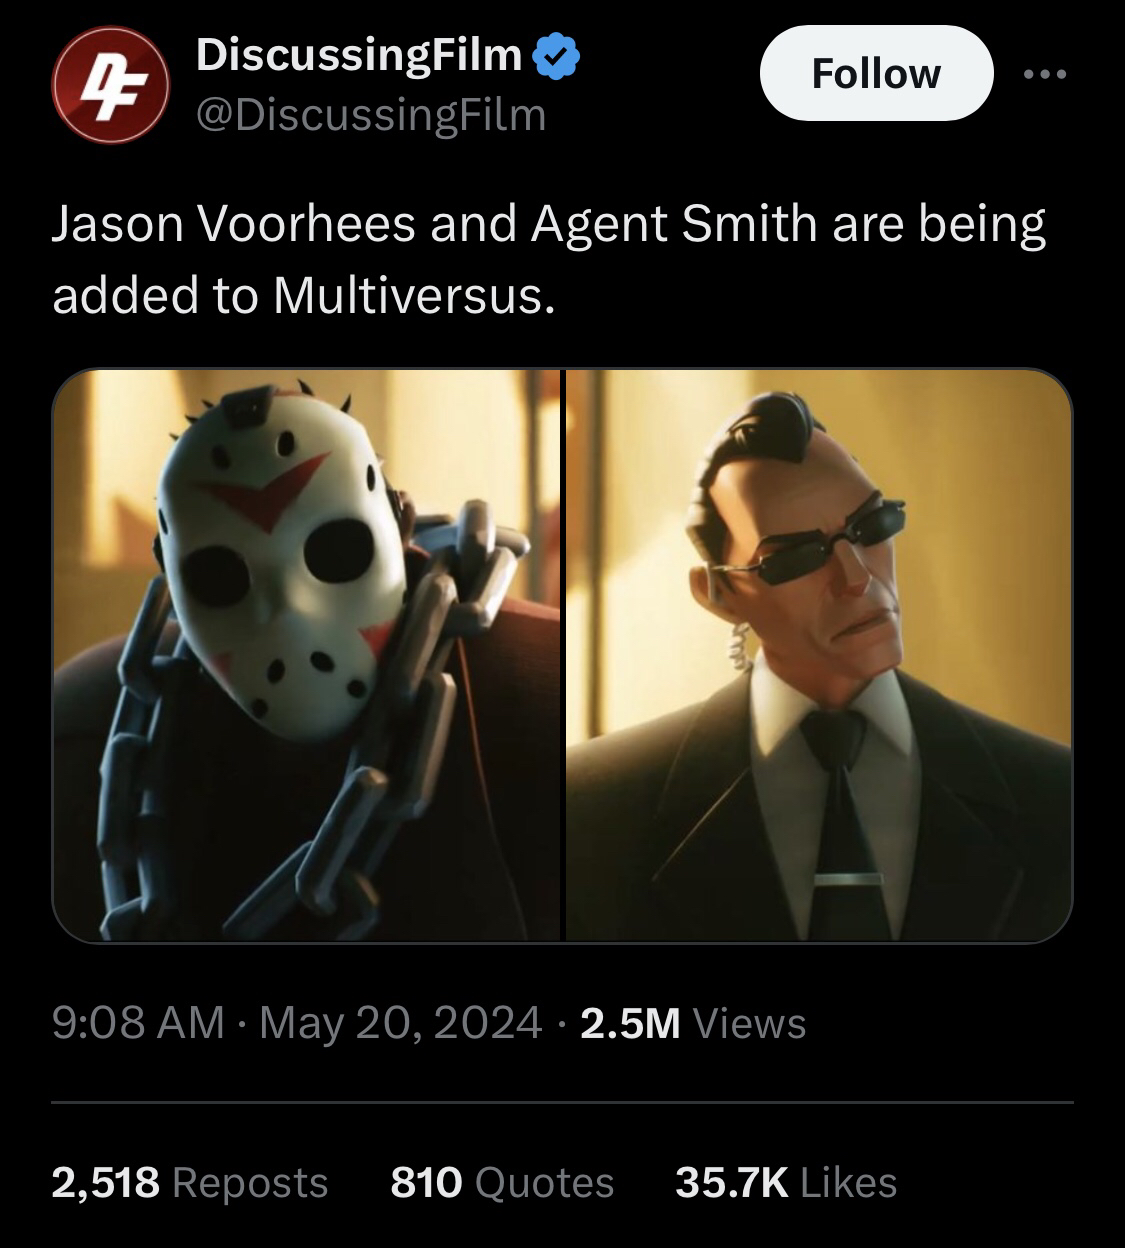Click the word "Multiversus" in the tweet
The width and height of the screenshot is (1125, 1248).
coord(408,295)
